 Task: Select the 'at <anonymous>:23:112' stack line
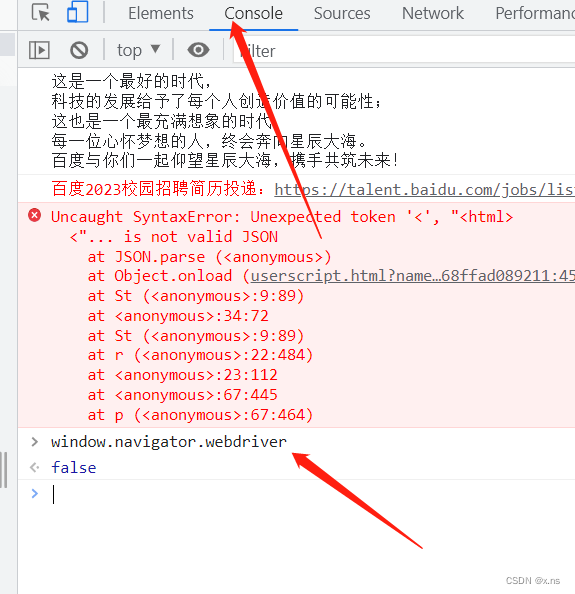tap(183, 375)
